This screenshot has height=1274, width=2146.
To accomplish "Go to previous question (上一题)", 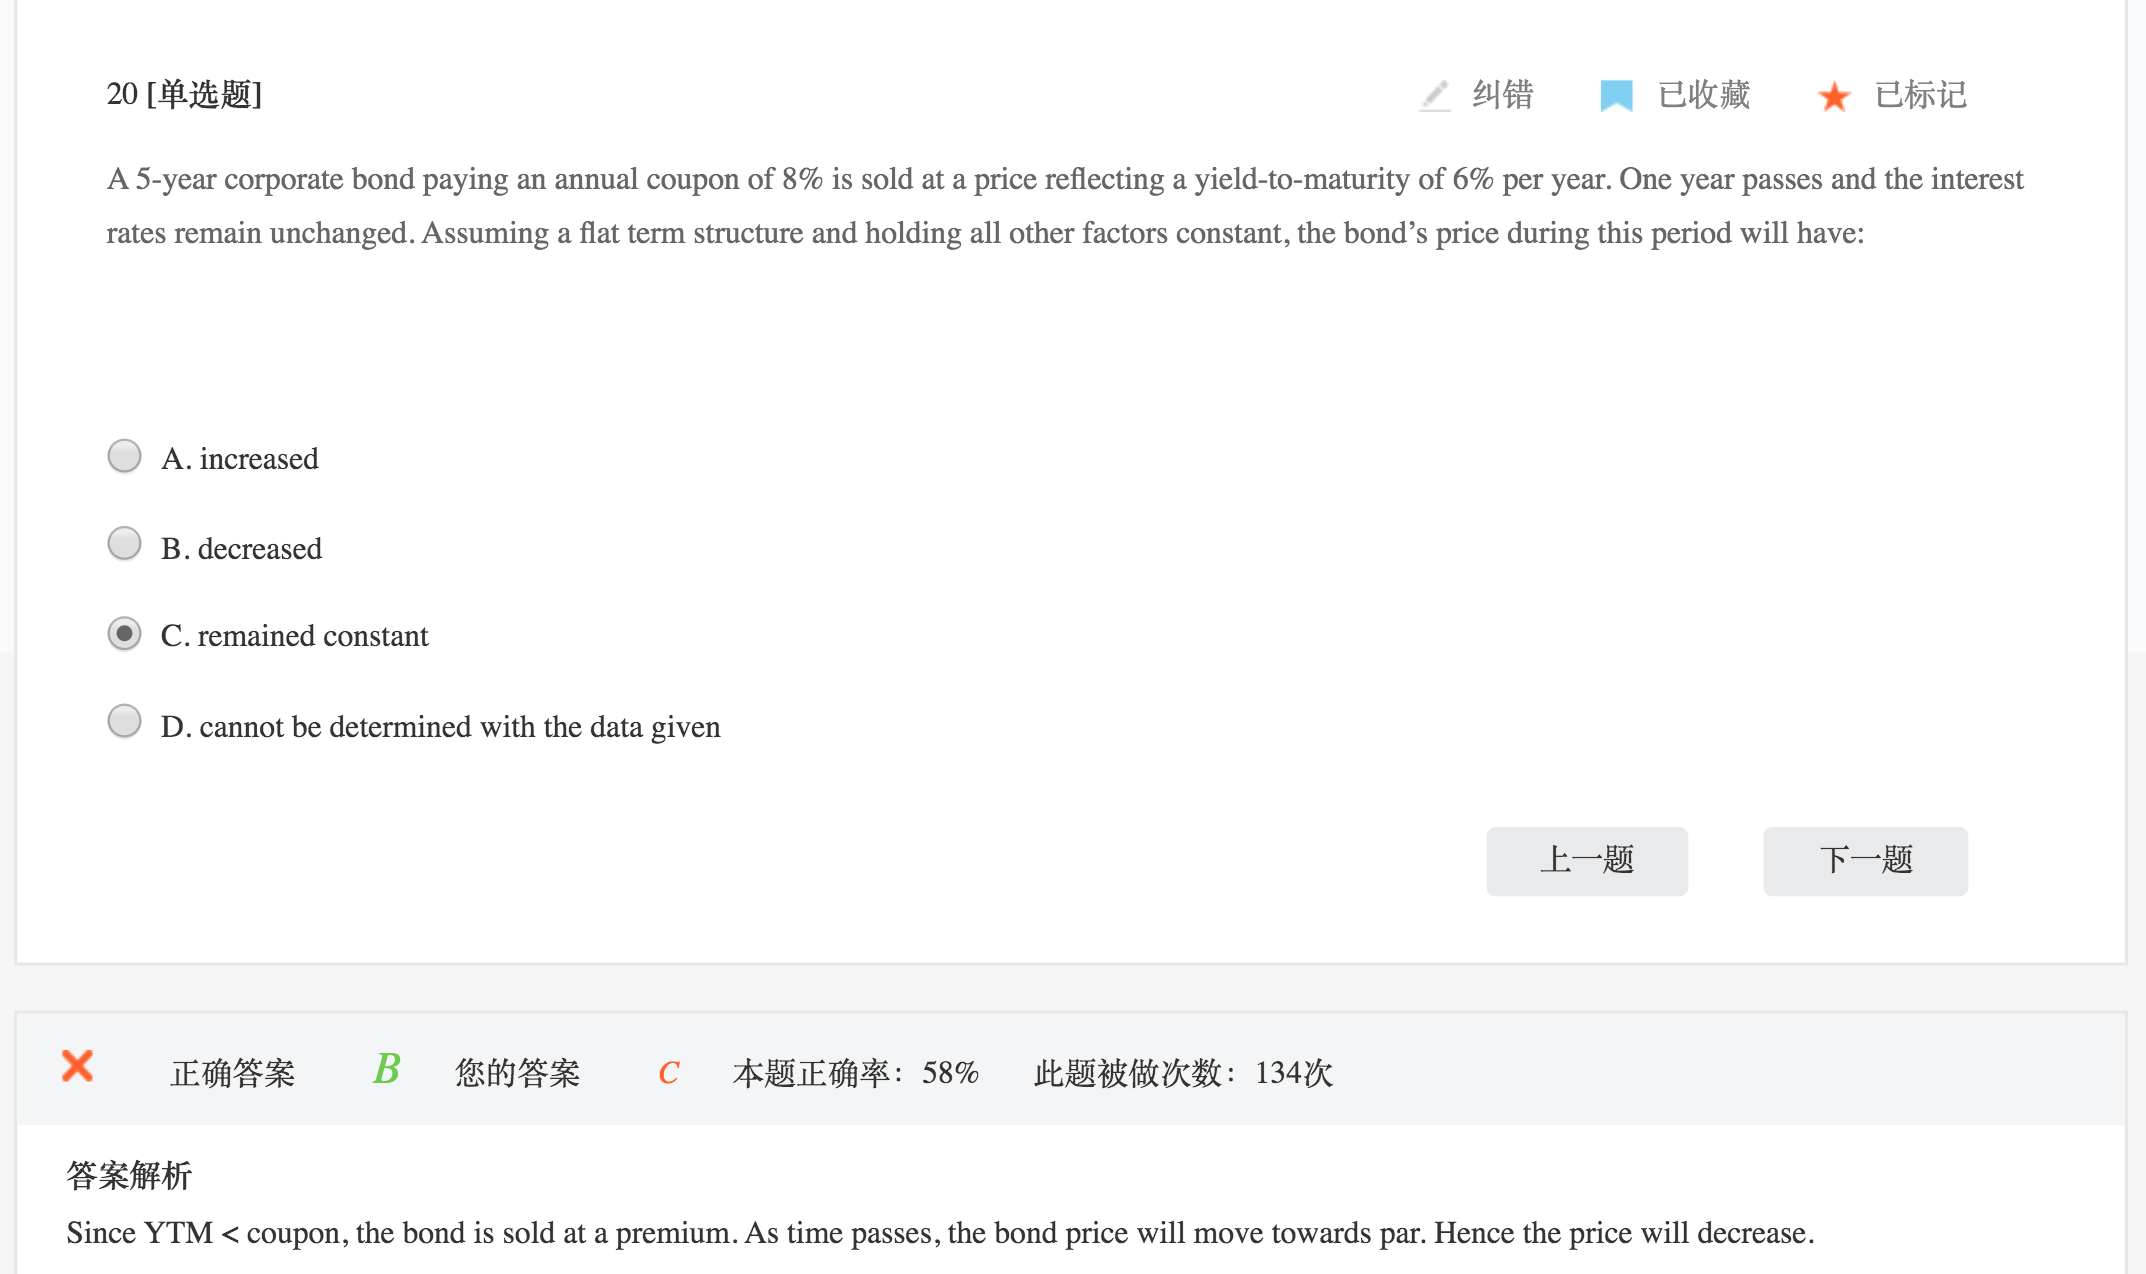I will pyautogui.click(x=1586, y=861).
